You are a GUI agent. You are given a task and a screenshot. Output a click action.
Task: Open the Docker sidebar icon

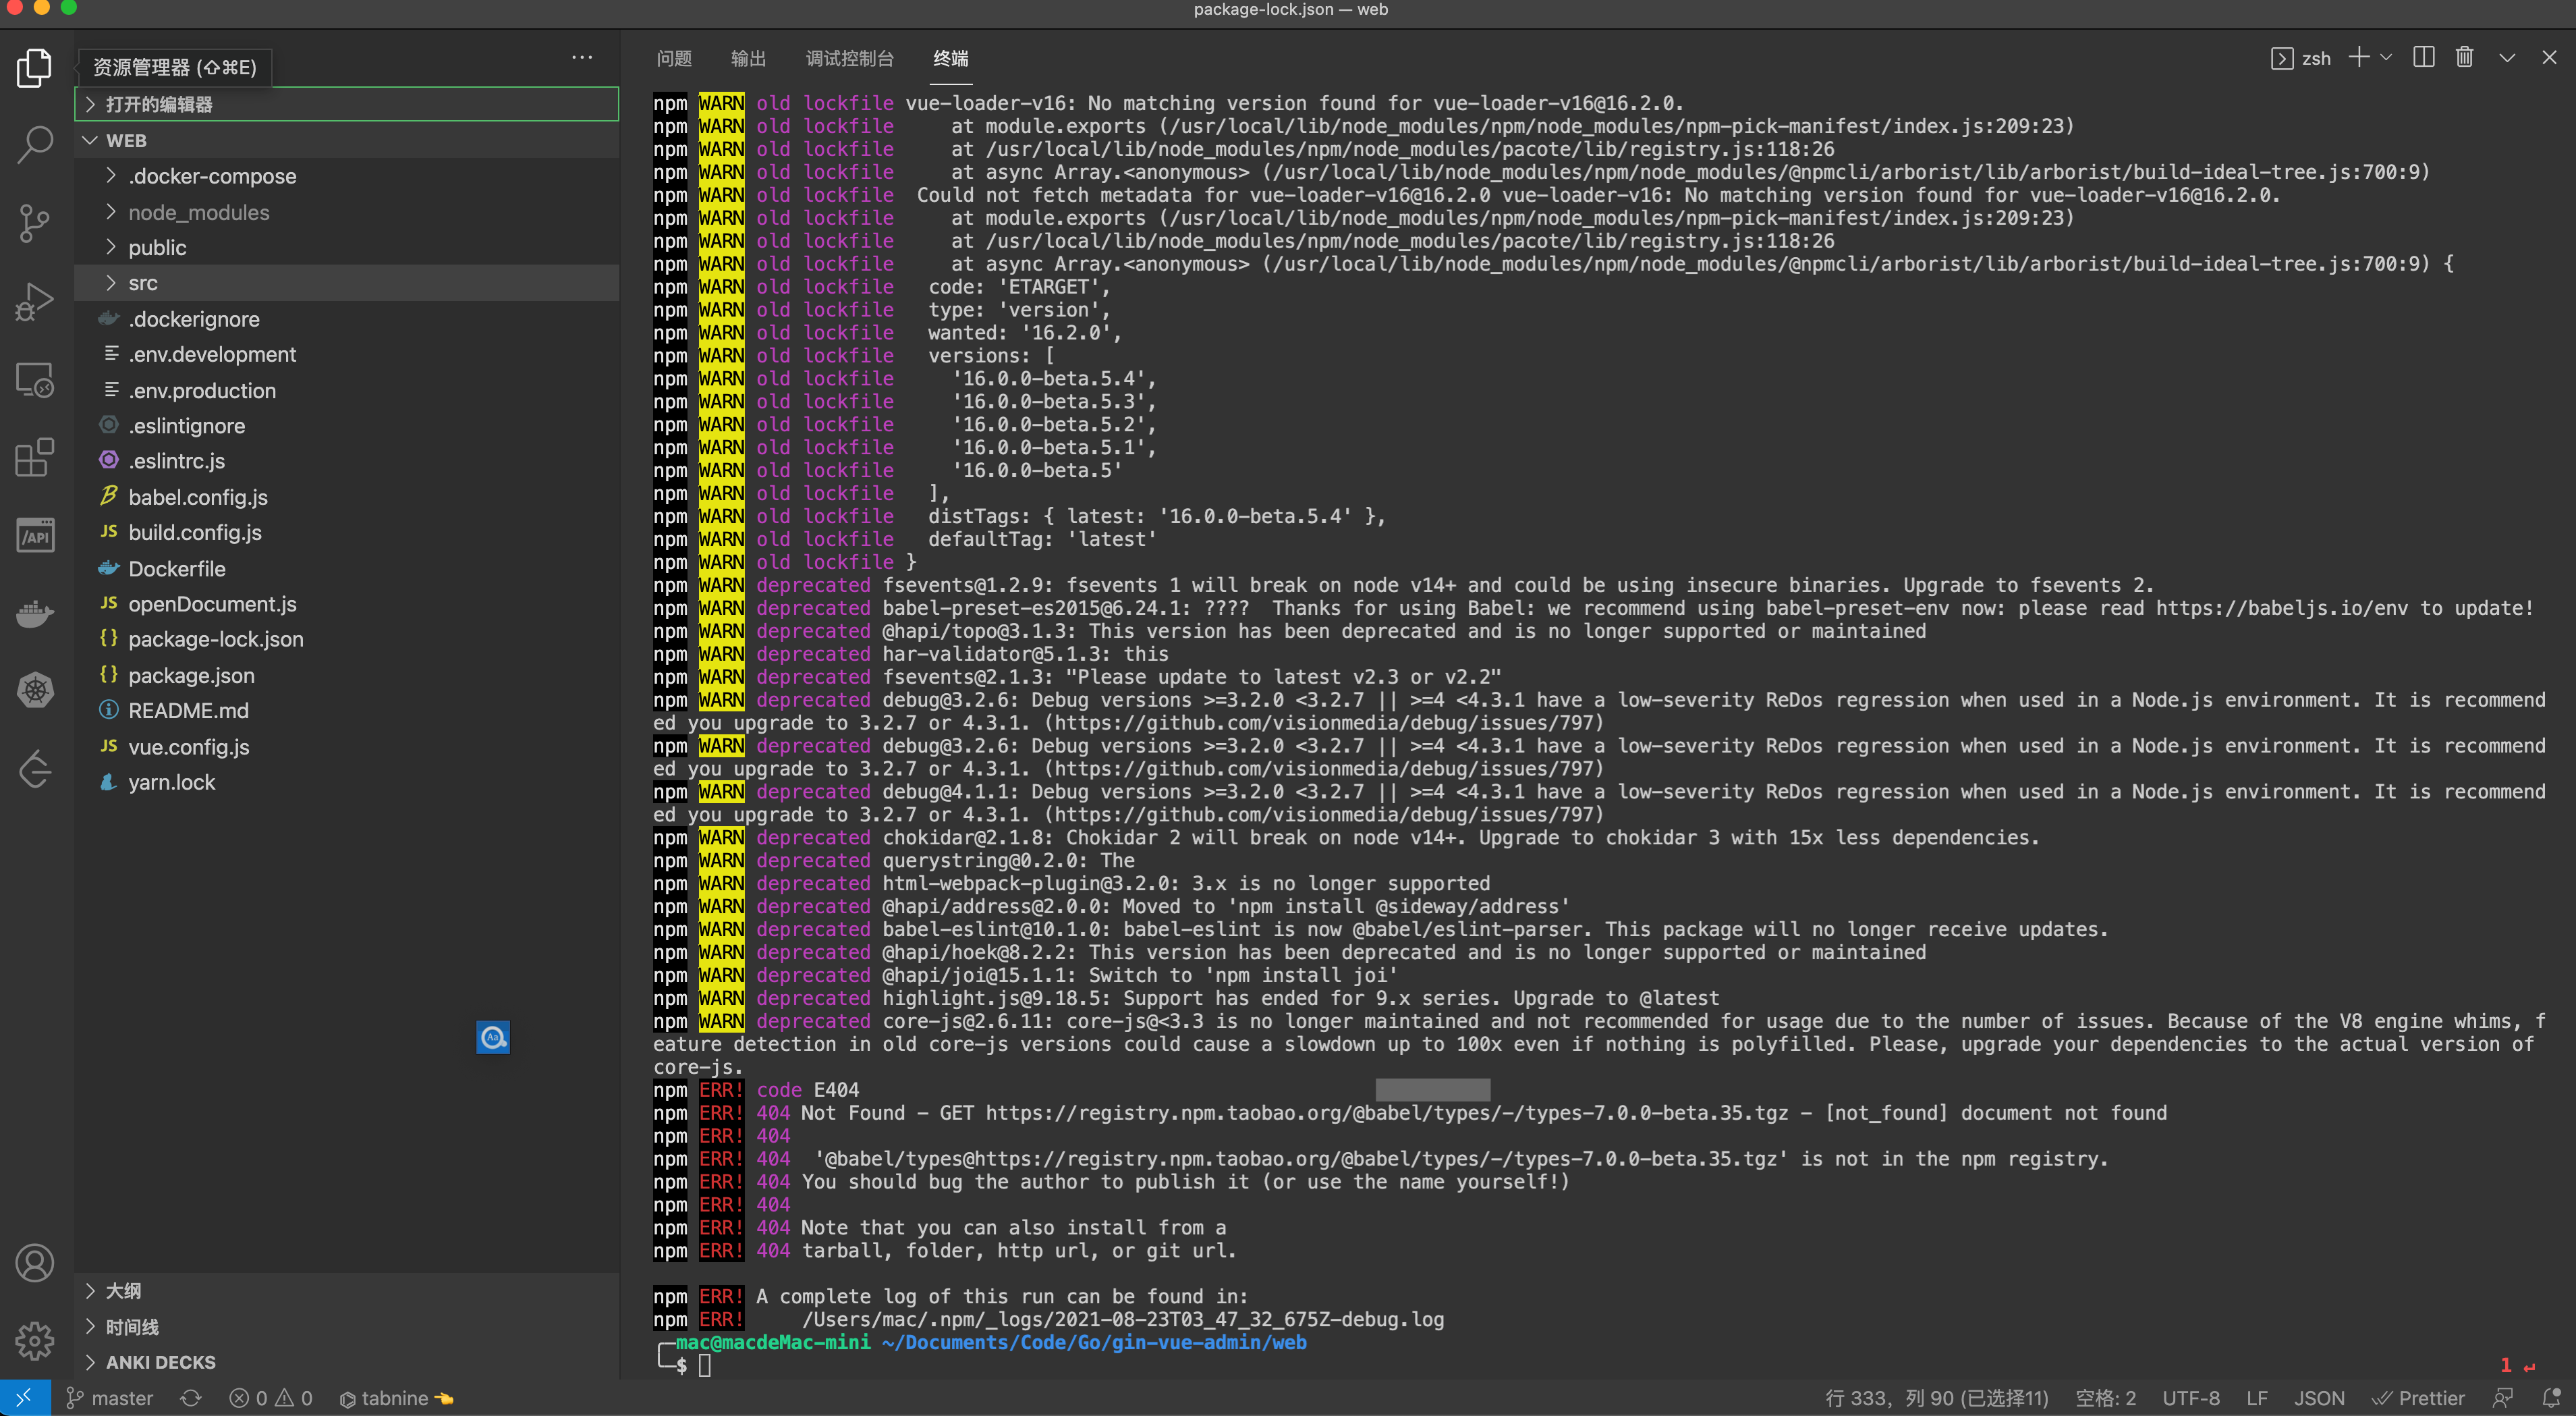pyautogui.click(x=36, y=613)
